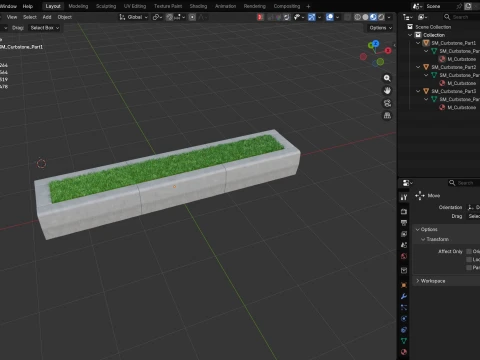Click the SM_Curbstone_Part2 object icon in outliner

point(426,67)
